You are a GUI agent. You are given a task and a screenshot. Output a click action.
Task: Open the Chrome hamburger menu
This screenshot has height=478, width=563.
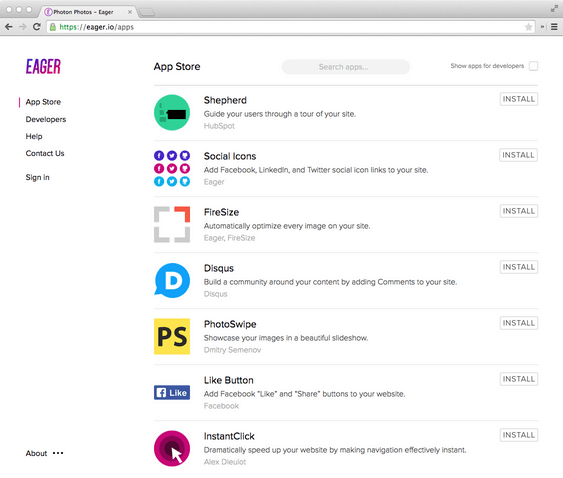coord(554,27)
